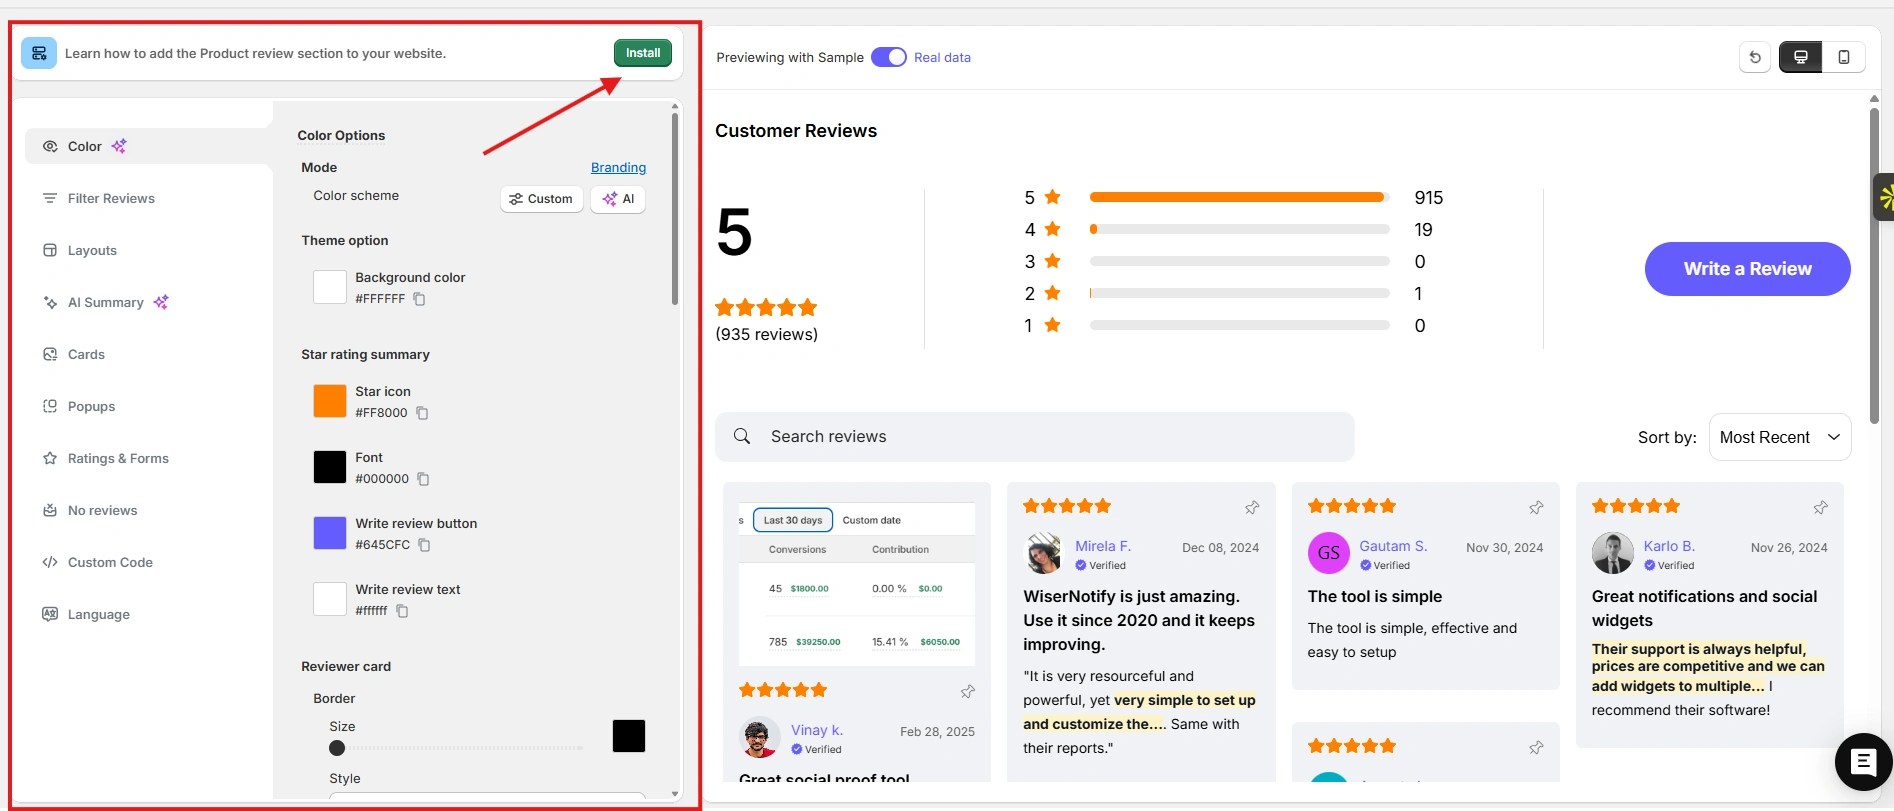The width and height of the screenshot is (1894, 811).
Task: Click the 'Customer Reviews' heading
Action: click(x=796, y=131)
